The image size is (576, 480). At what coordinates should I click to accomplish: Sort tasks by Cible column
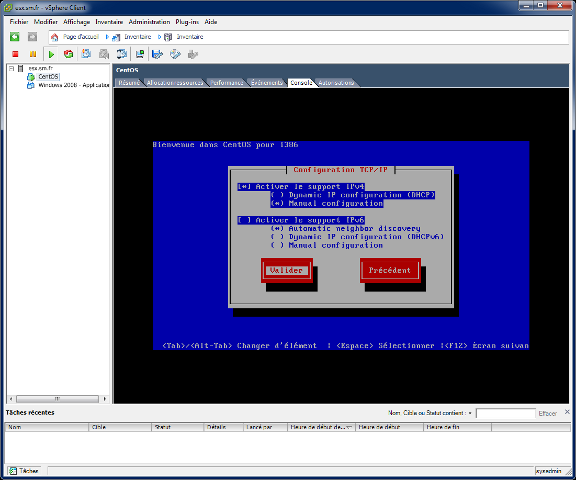coord(120,427)
